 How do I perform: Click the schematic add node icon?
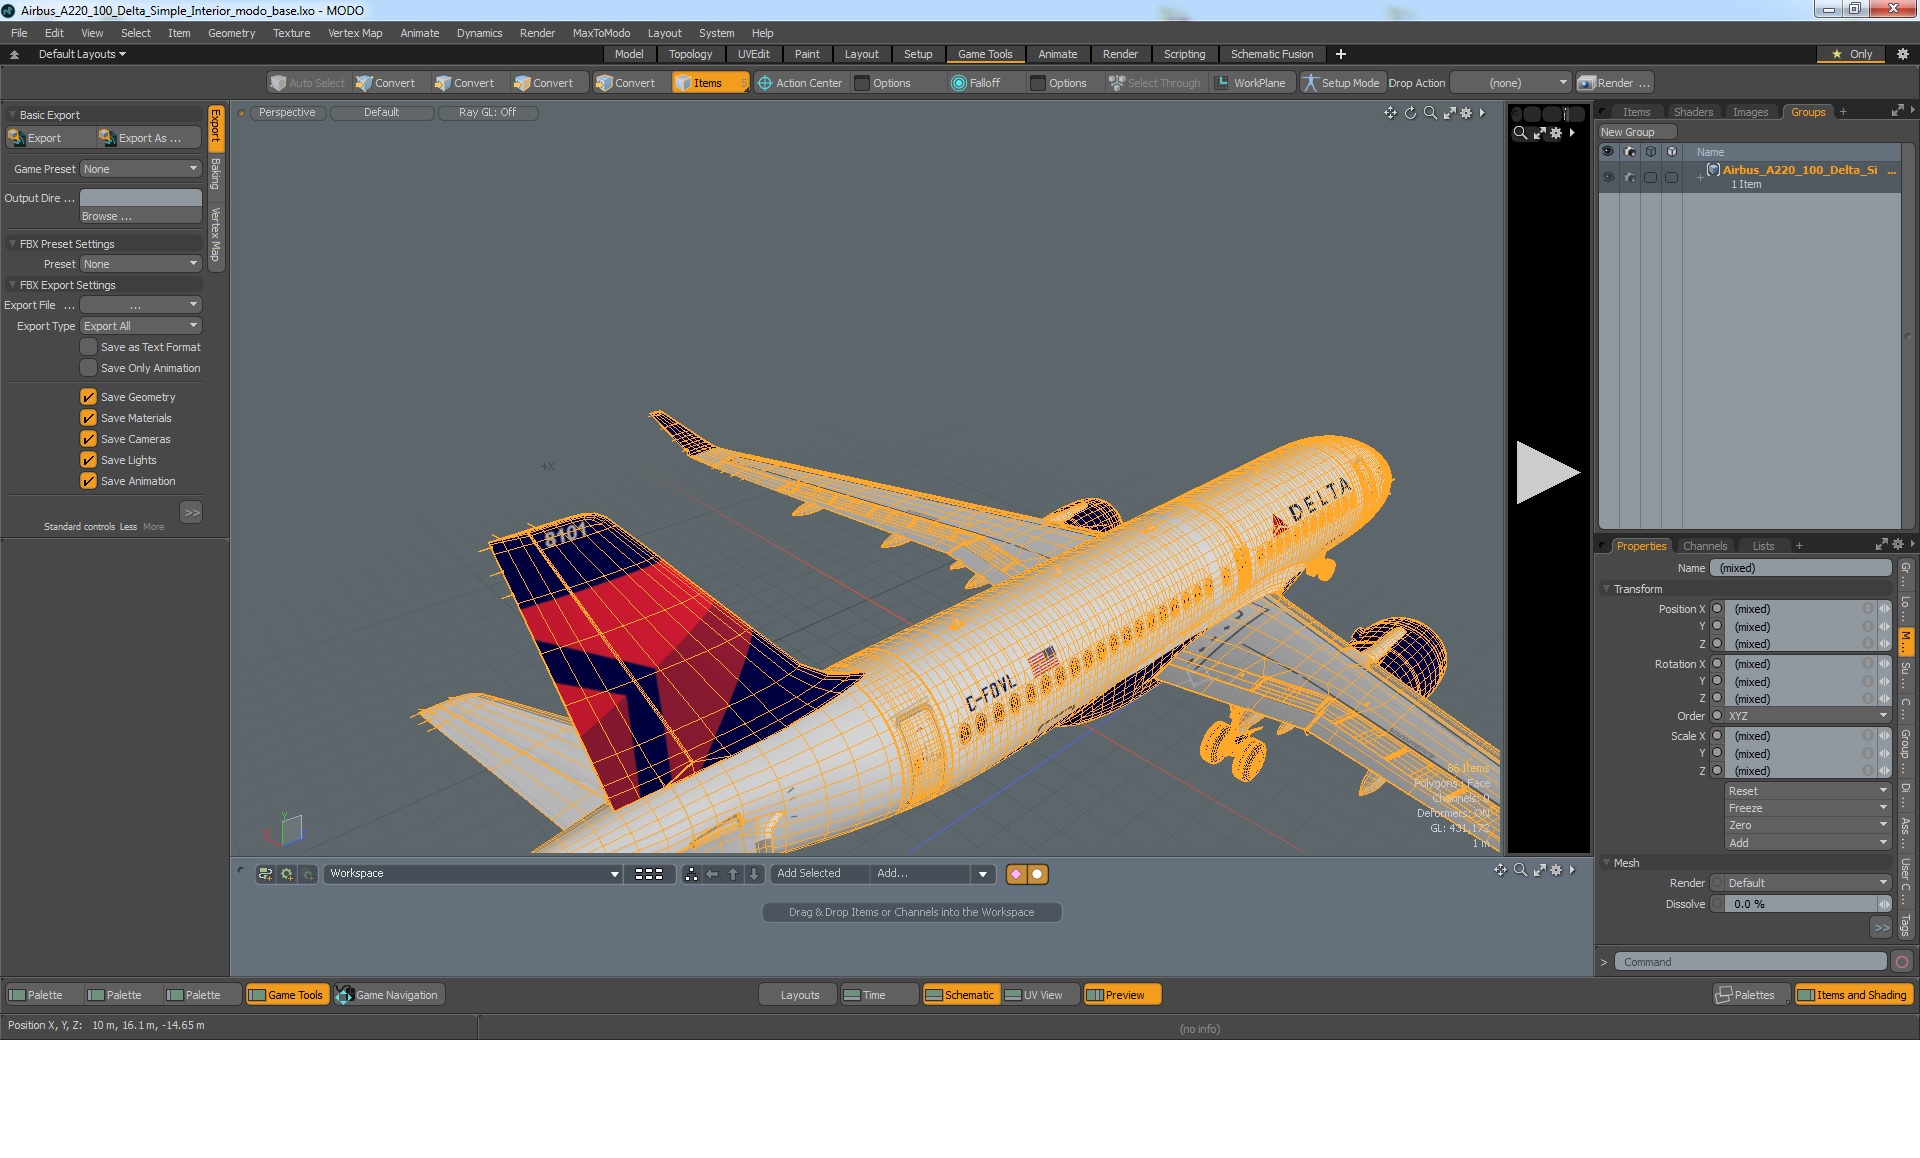tap(265, 874)
